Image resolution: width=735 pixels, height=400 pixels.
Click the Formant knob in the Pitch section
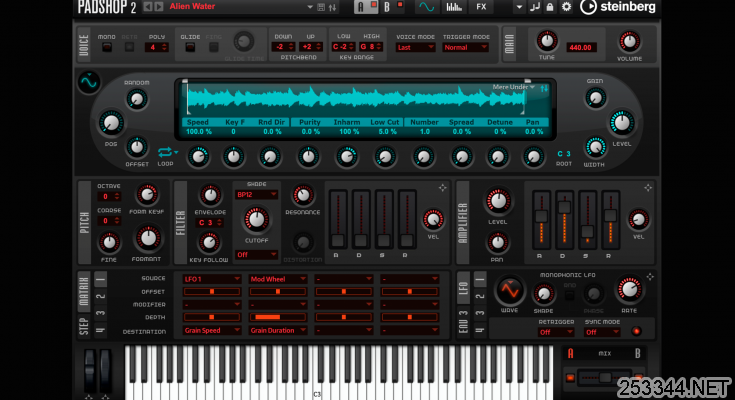tap(147, 238)
